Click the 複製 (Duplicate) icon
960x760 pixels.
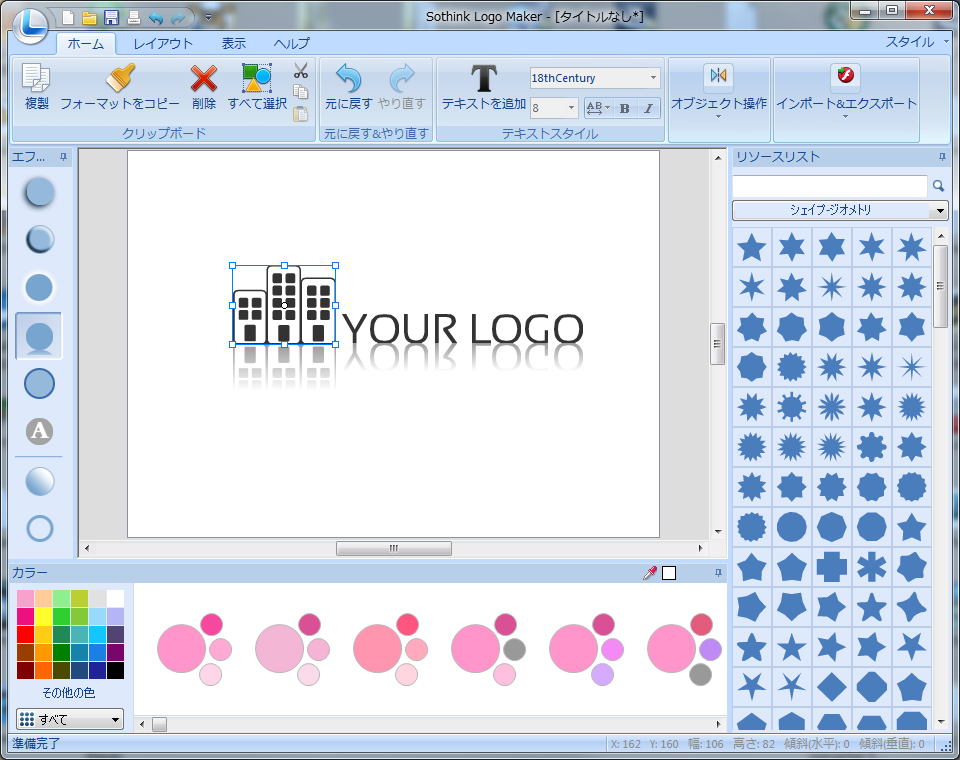point(36,79)
